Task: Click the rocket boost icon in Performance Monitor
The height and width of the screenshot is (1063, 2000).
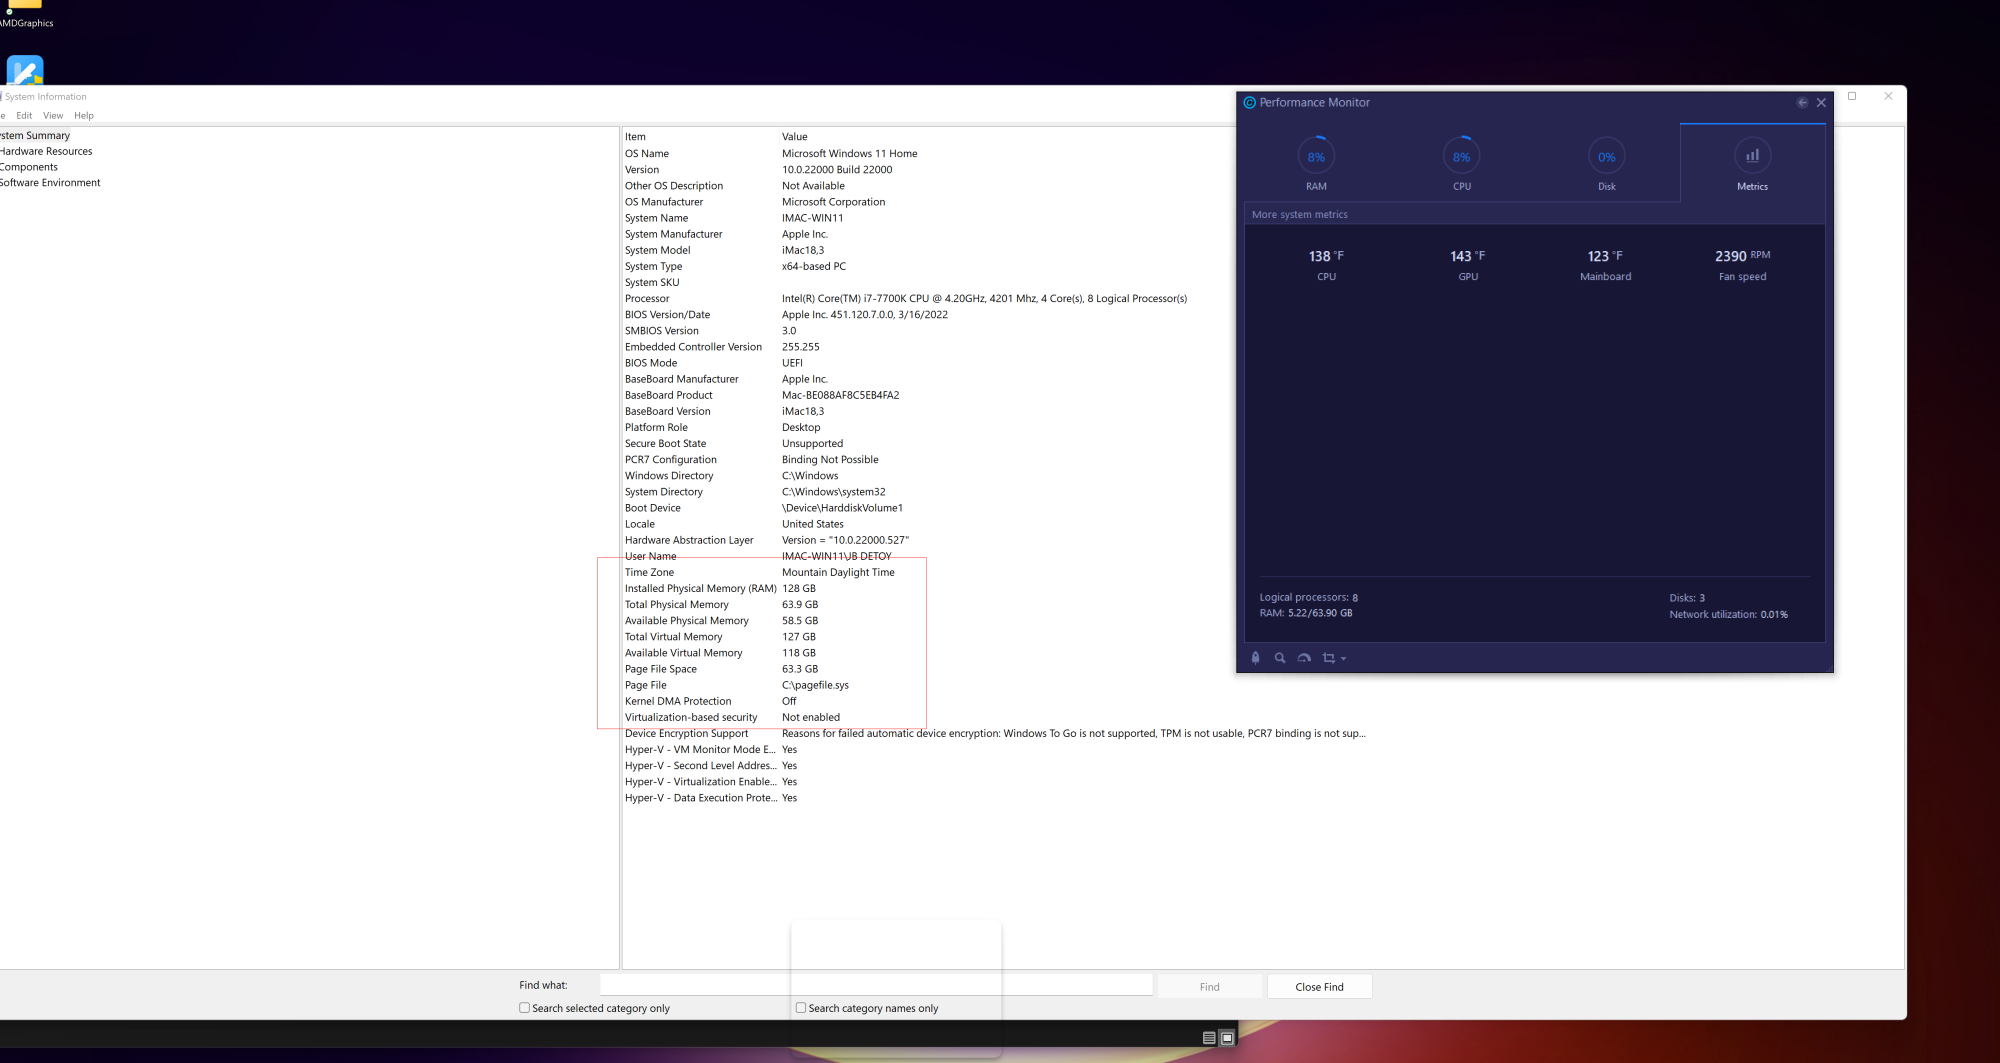Action: [1256, 658]
